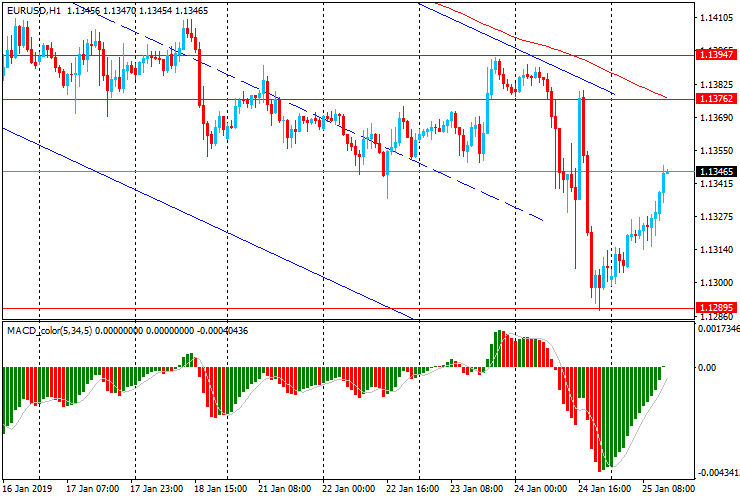Click the 1.13140 price axis value
Image resolution: width=740 pixels, height=500 pixels.
[717, 250]
